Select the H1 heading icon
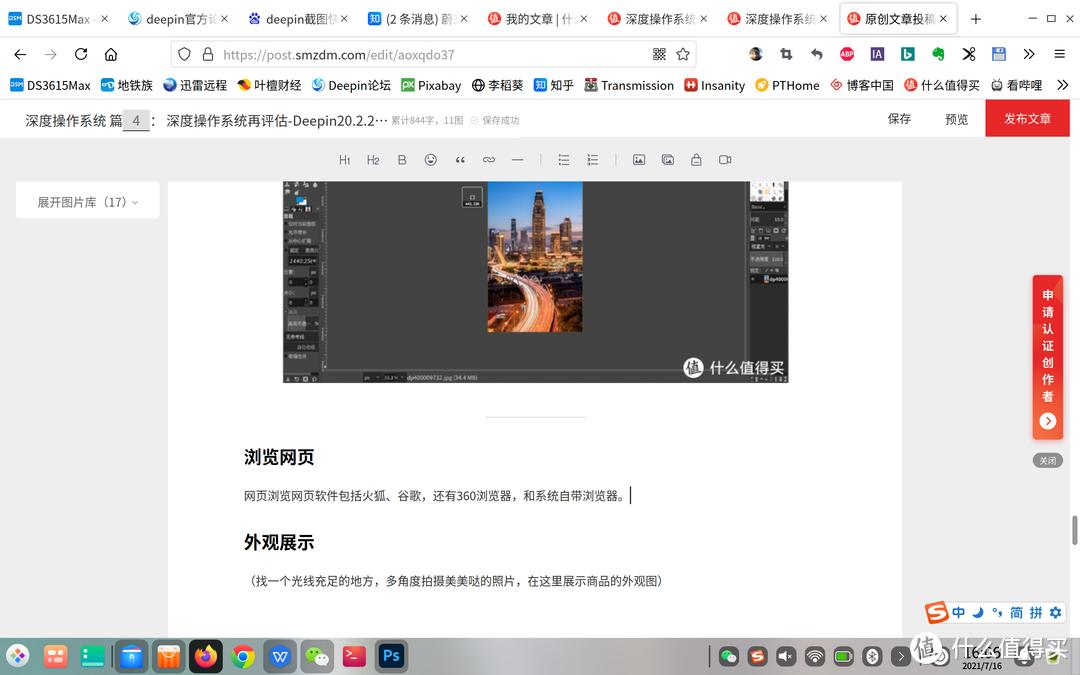1080x675 pixels. pyautogui.click(x=344, y=159)
